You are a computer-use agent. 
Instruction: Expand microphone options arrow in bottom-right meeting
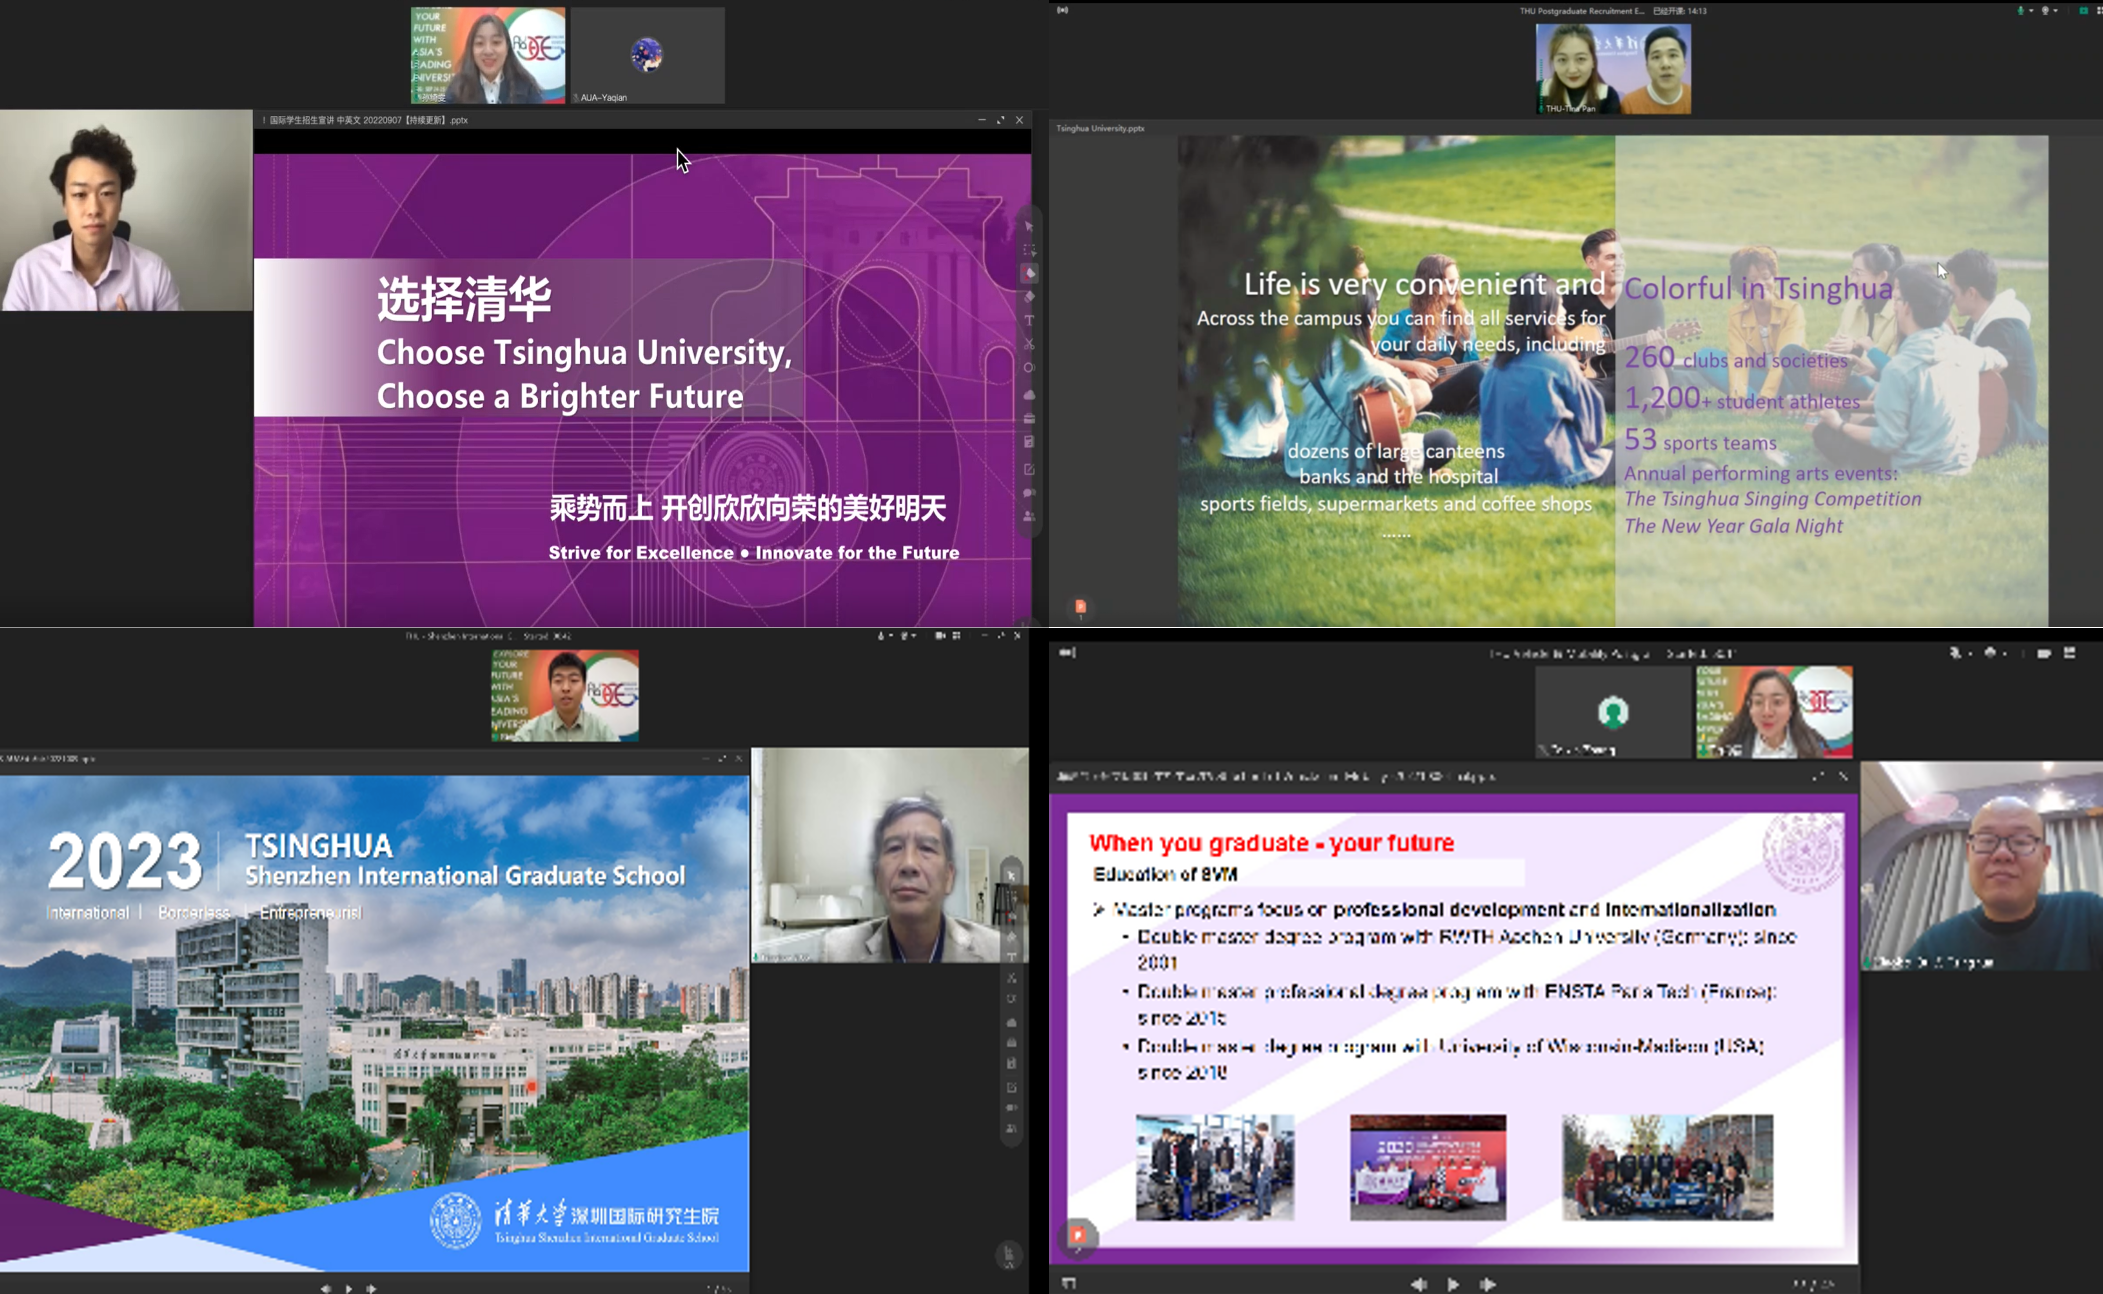(1969, 654)
